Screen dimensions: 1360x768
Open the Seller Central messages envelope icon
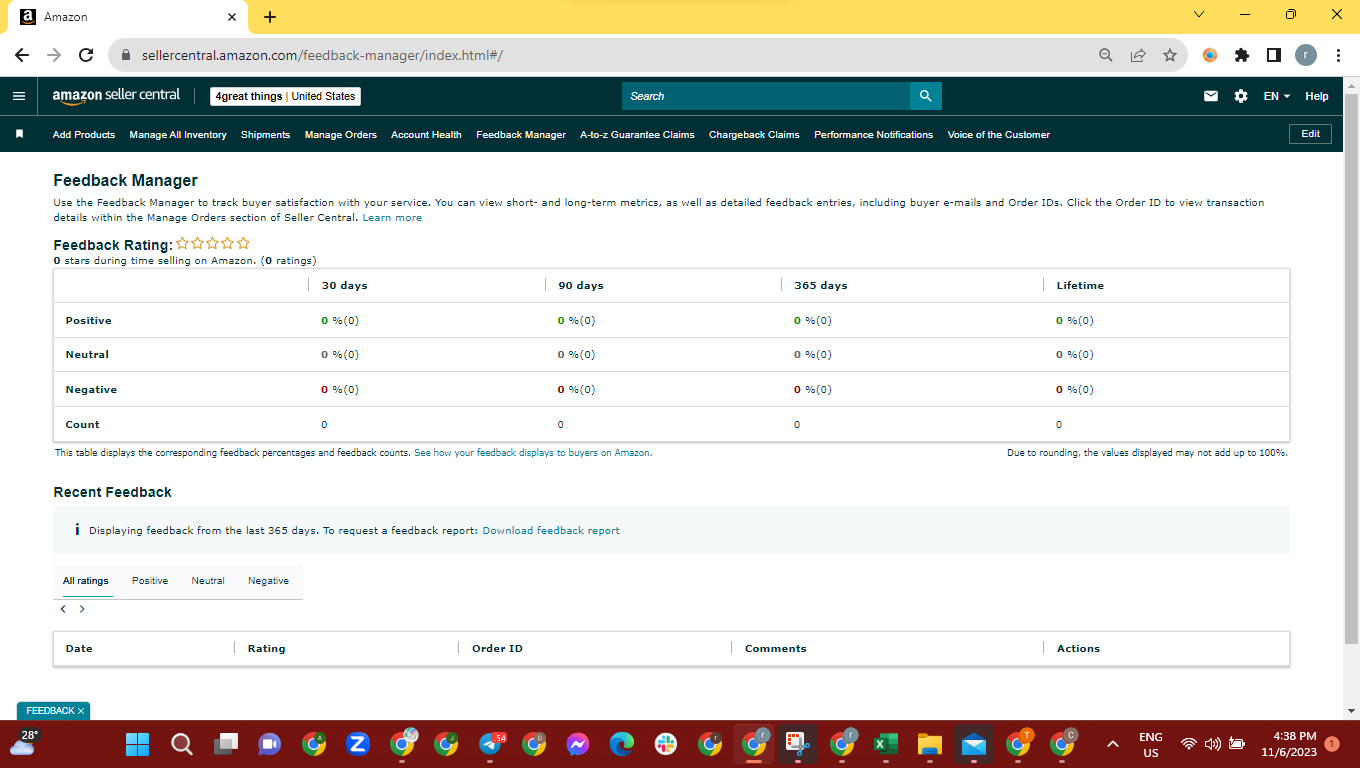click(x=1211, y=96)
